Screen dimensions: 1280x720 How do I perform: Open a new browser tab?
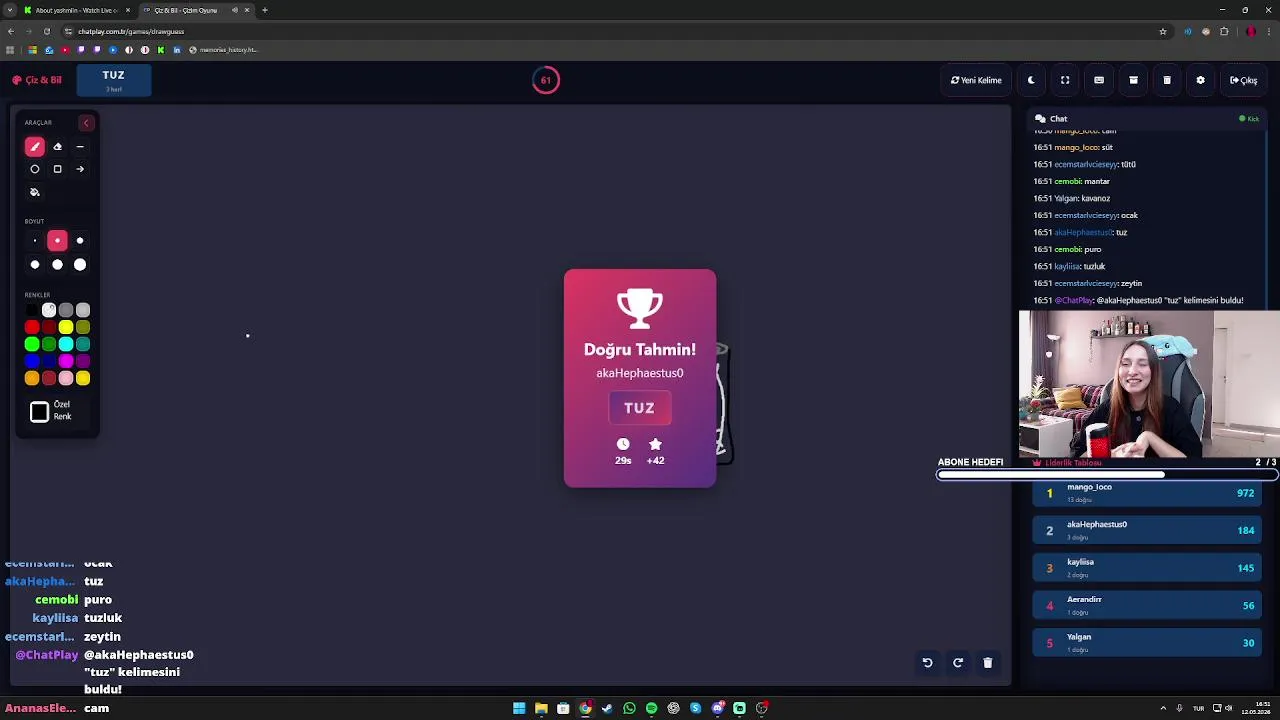[x=265, y=10]
